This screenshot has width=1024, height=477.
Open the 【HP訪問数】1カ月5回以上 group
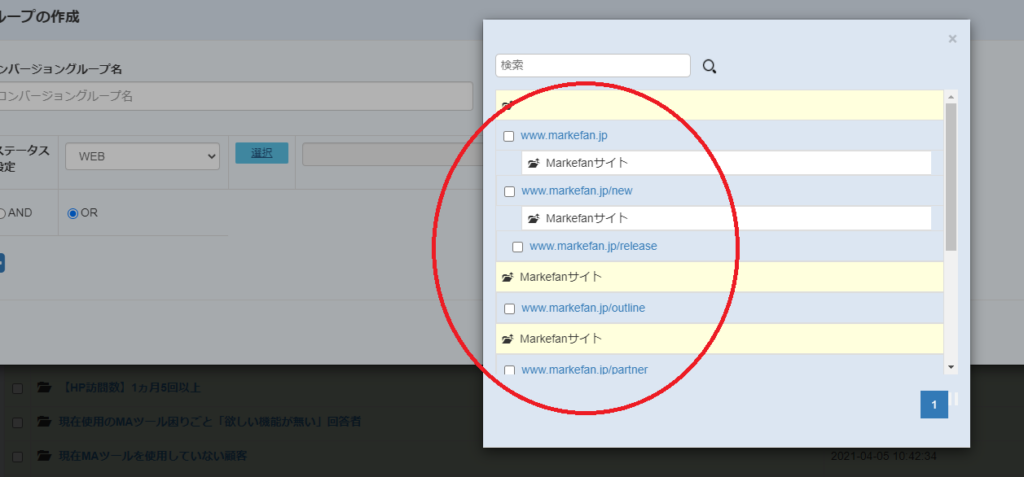click(x=129, y=388)
